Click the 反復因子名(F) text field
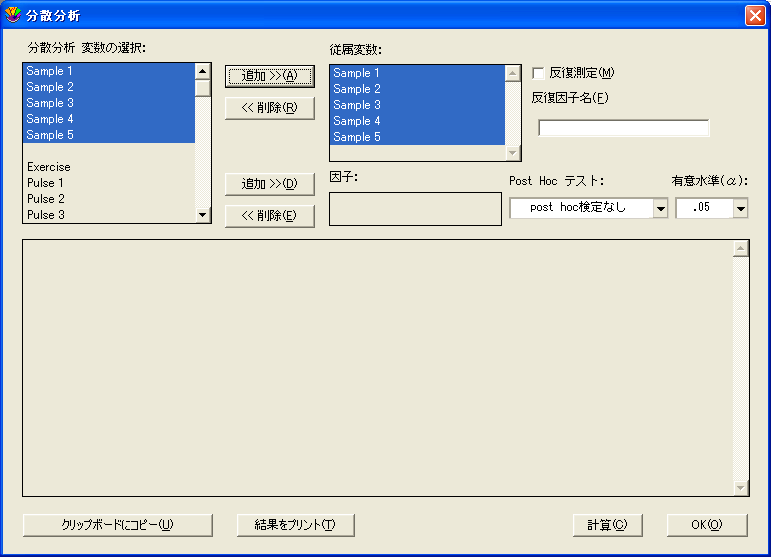The width and height of the screenshot is (771, 557). tap(623, 128)
